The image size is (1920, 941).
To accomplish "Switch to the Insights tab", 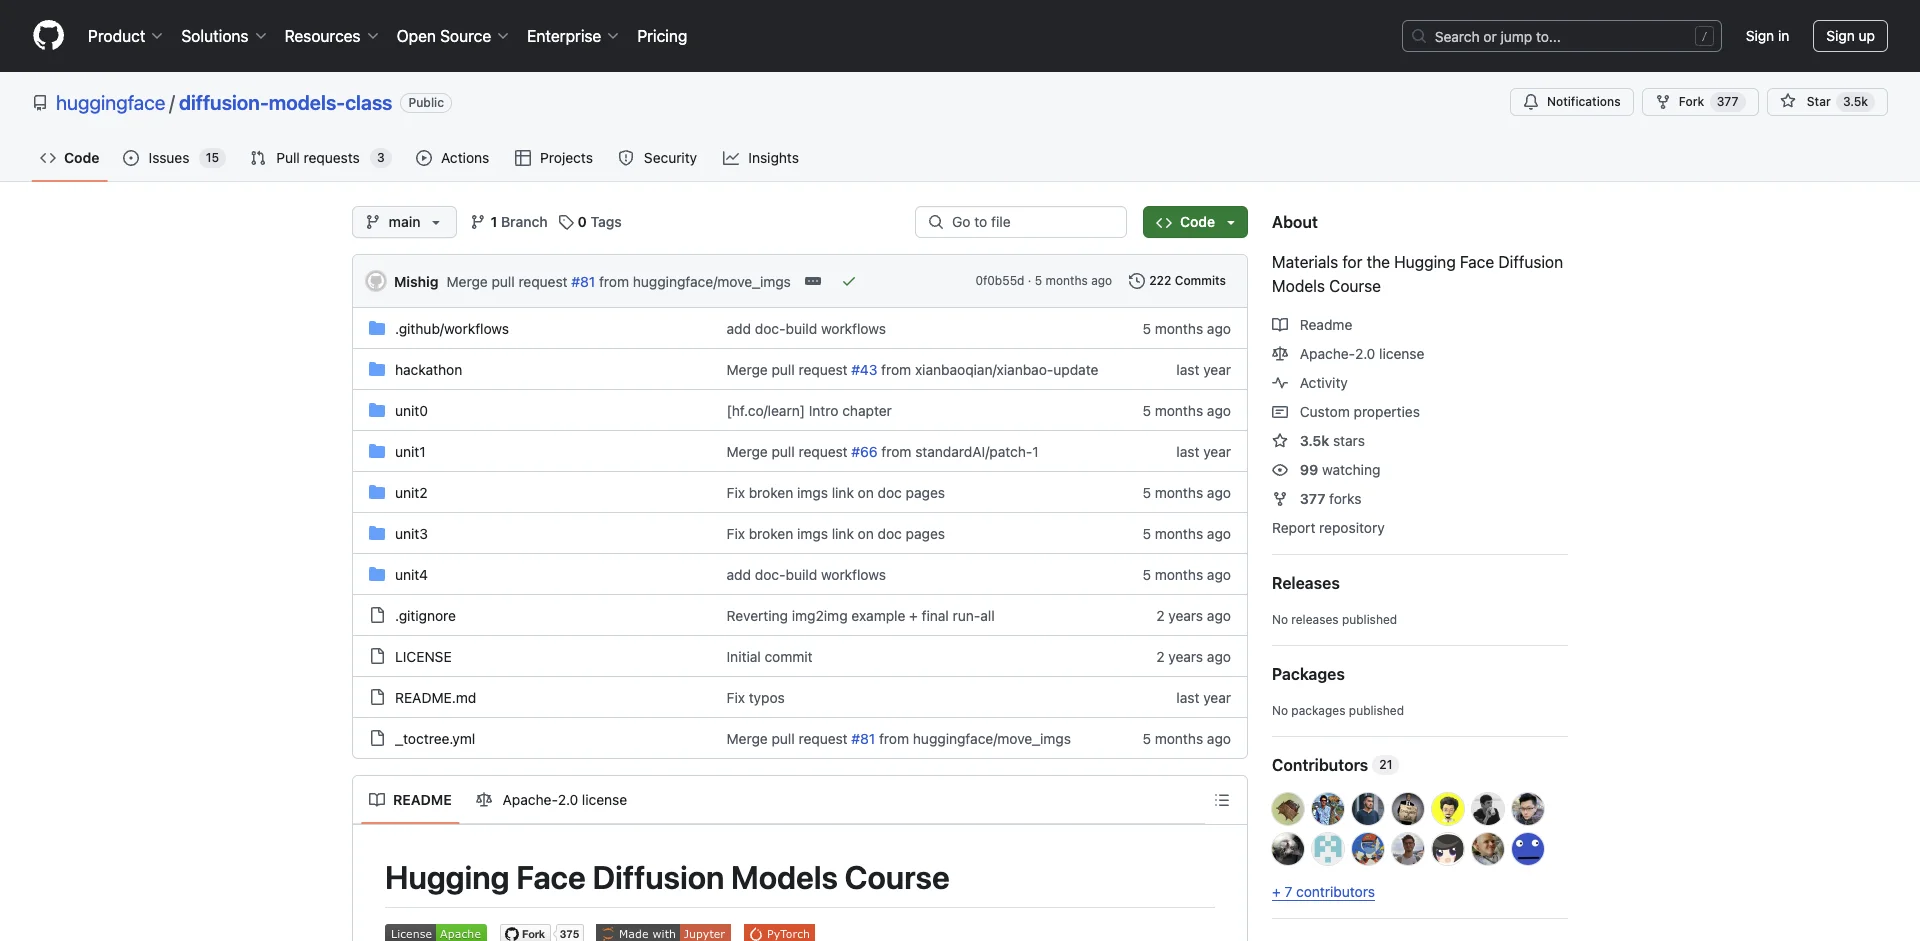I will coord(760,158).
